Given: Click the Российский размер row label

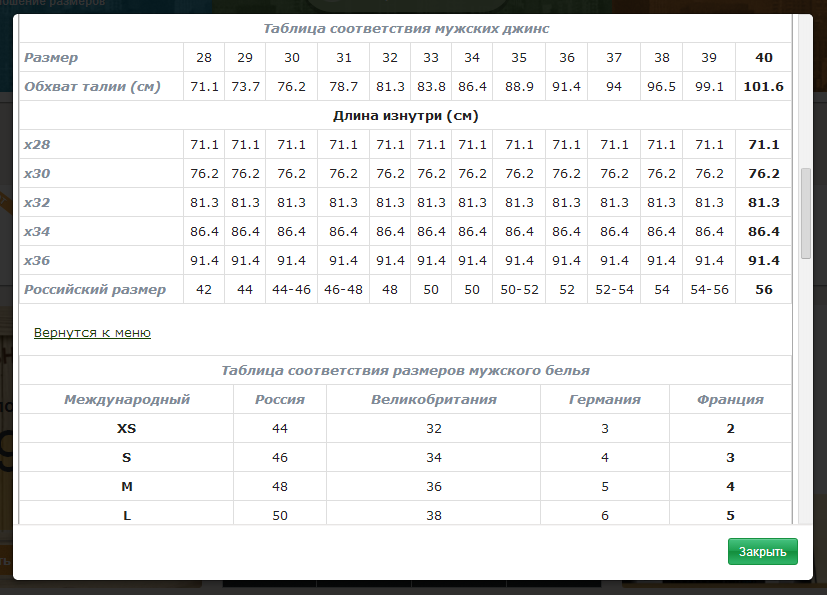Looking at the screenshot, I should [x=95, y=290].
